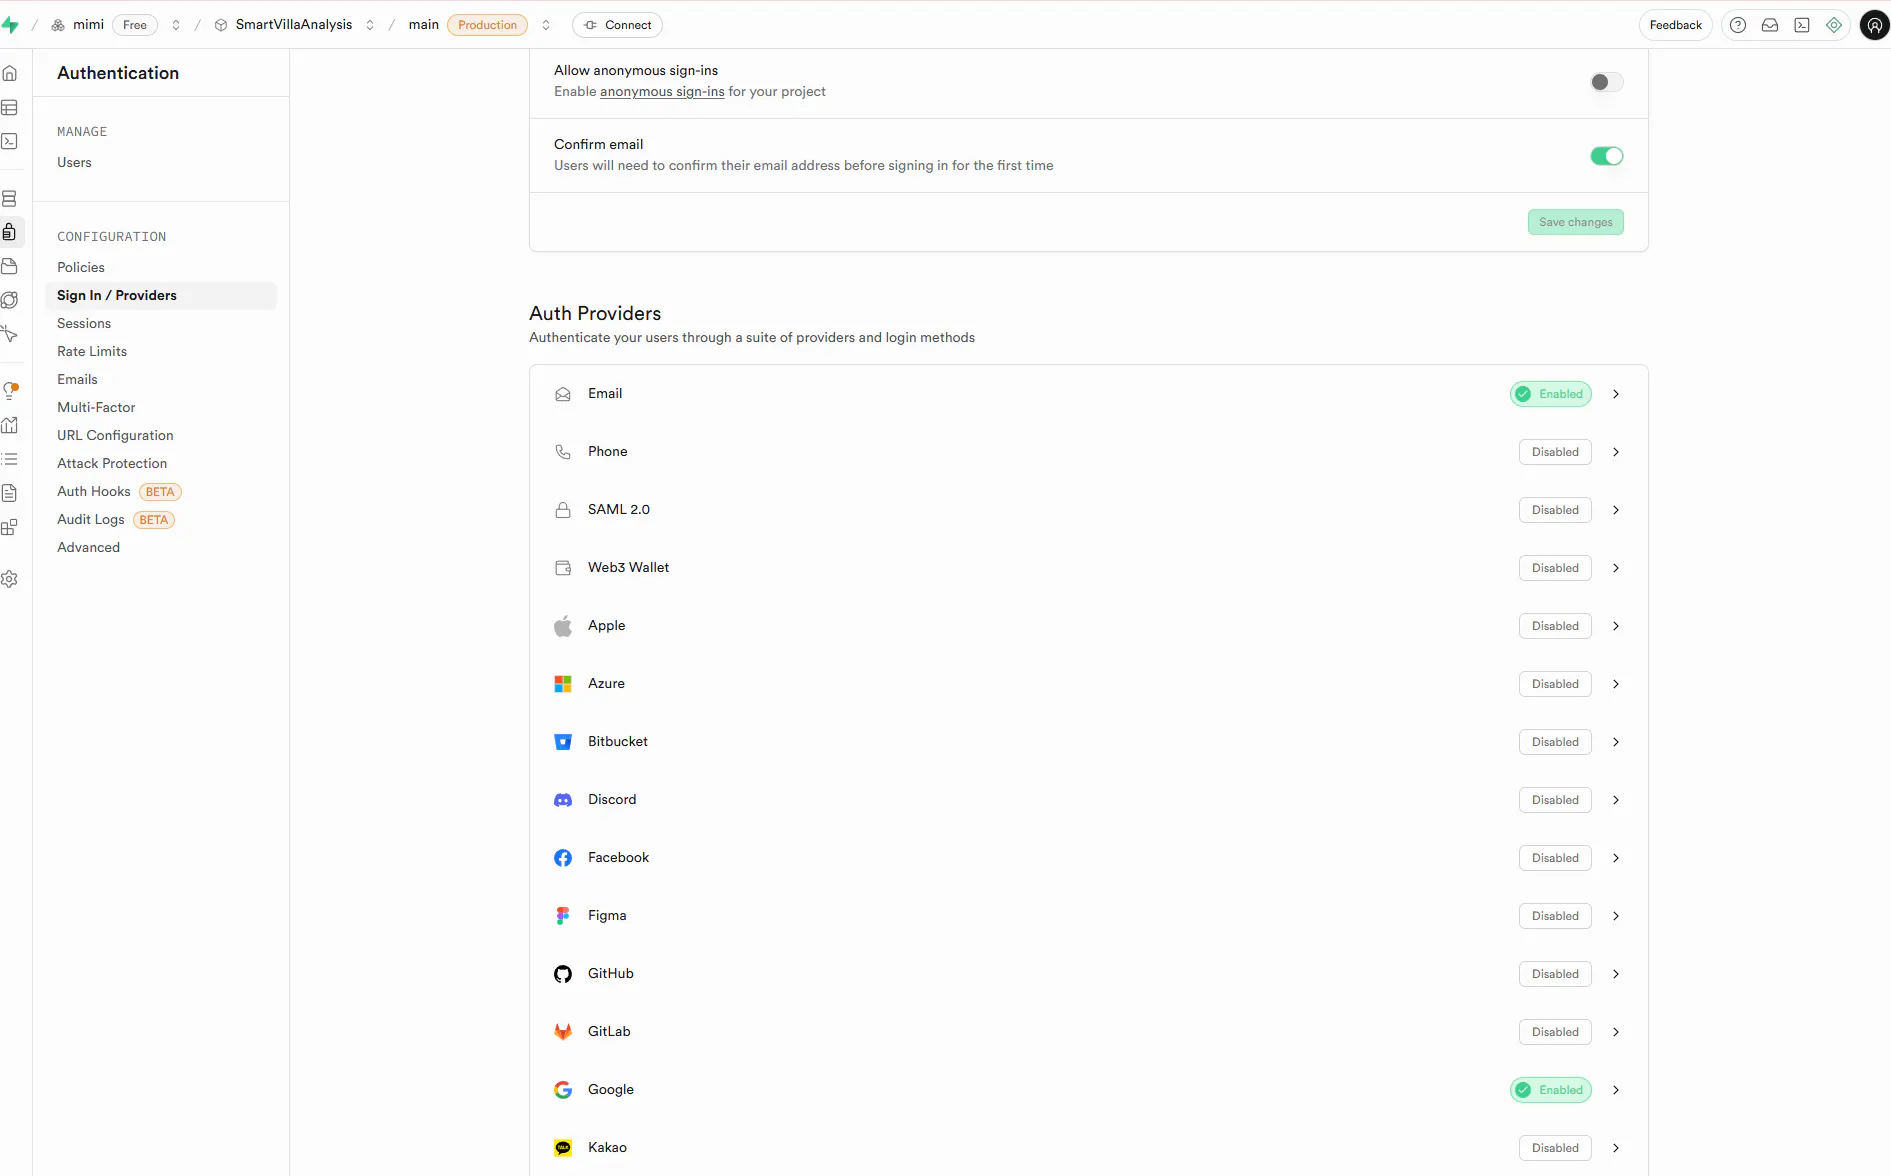
Task: Turn off the Confirm email toggle
Action: pyautogui.click(x=1606, y=156)
